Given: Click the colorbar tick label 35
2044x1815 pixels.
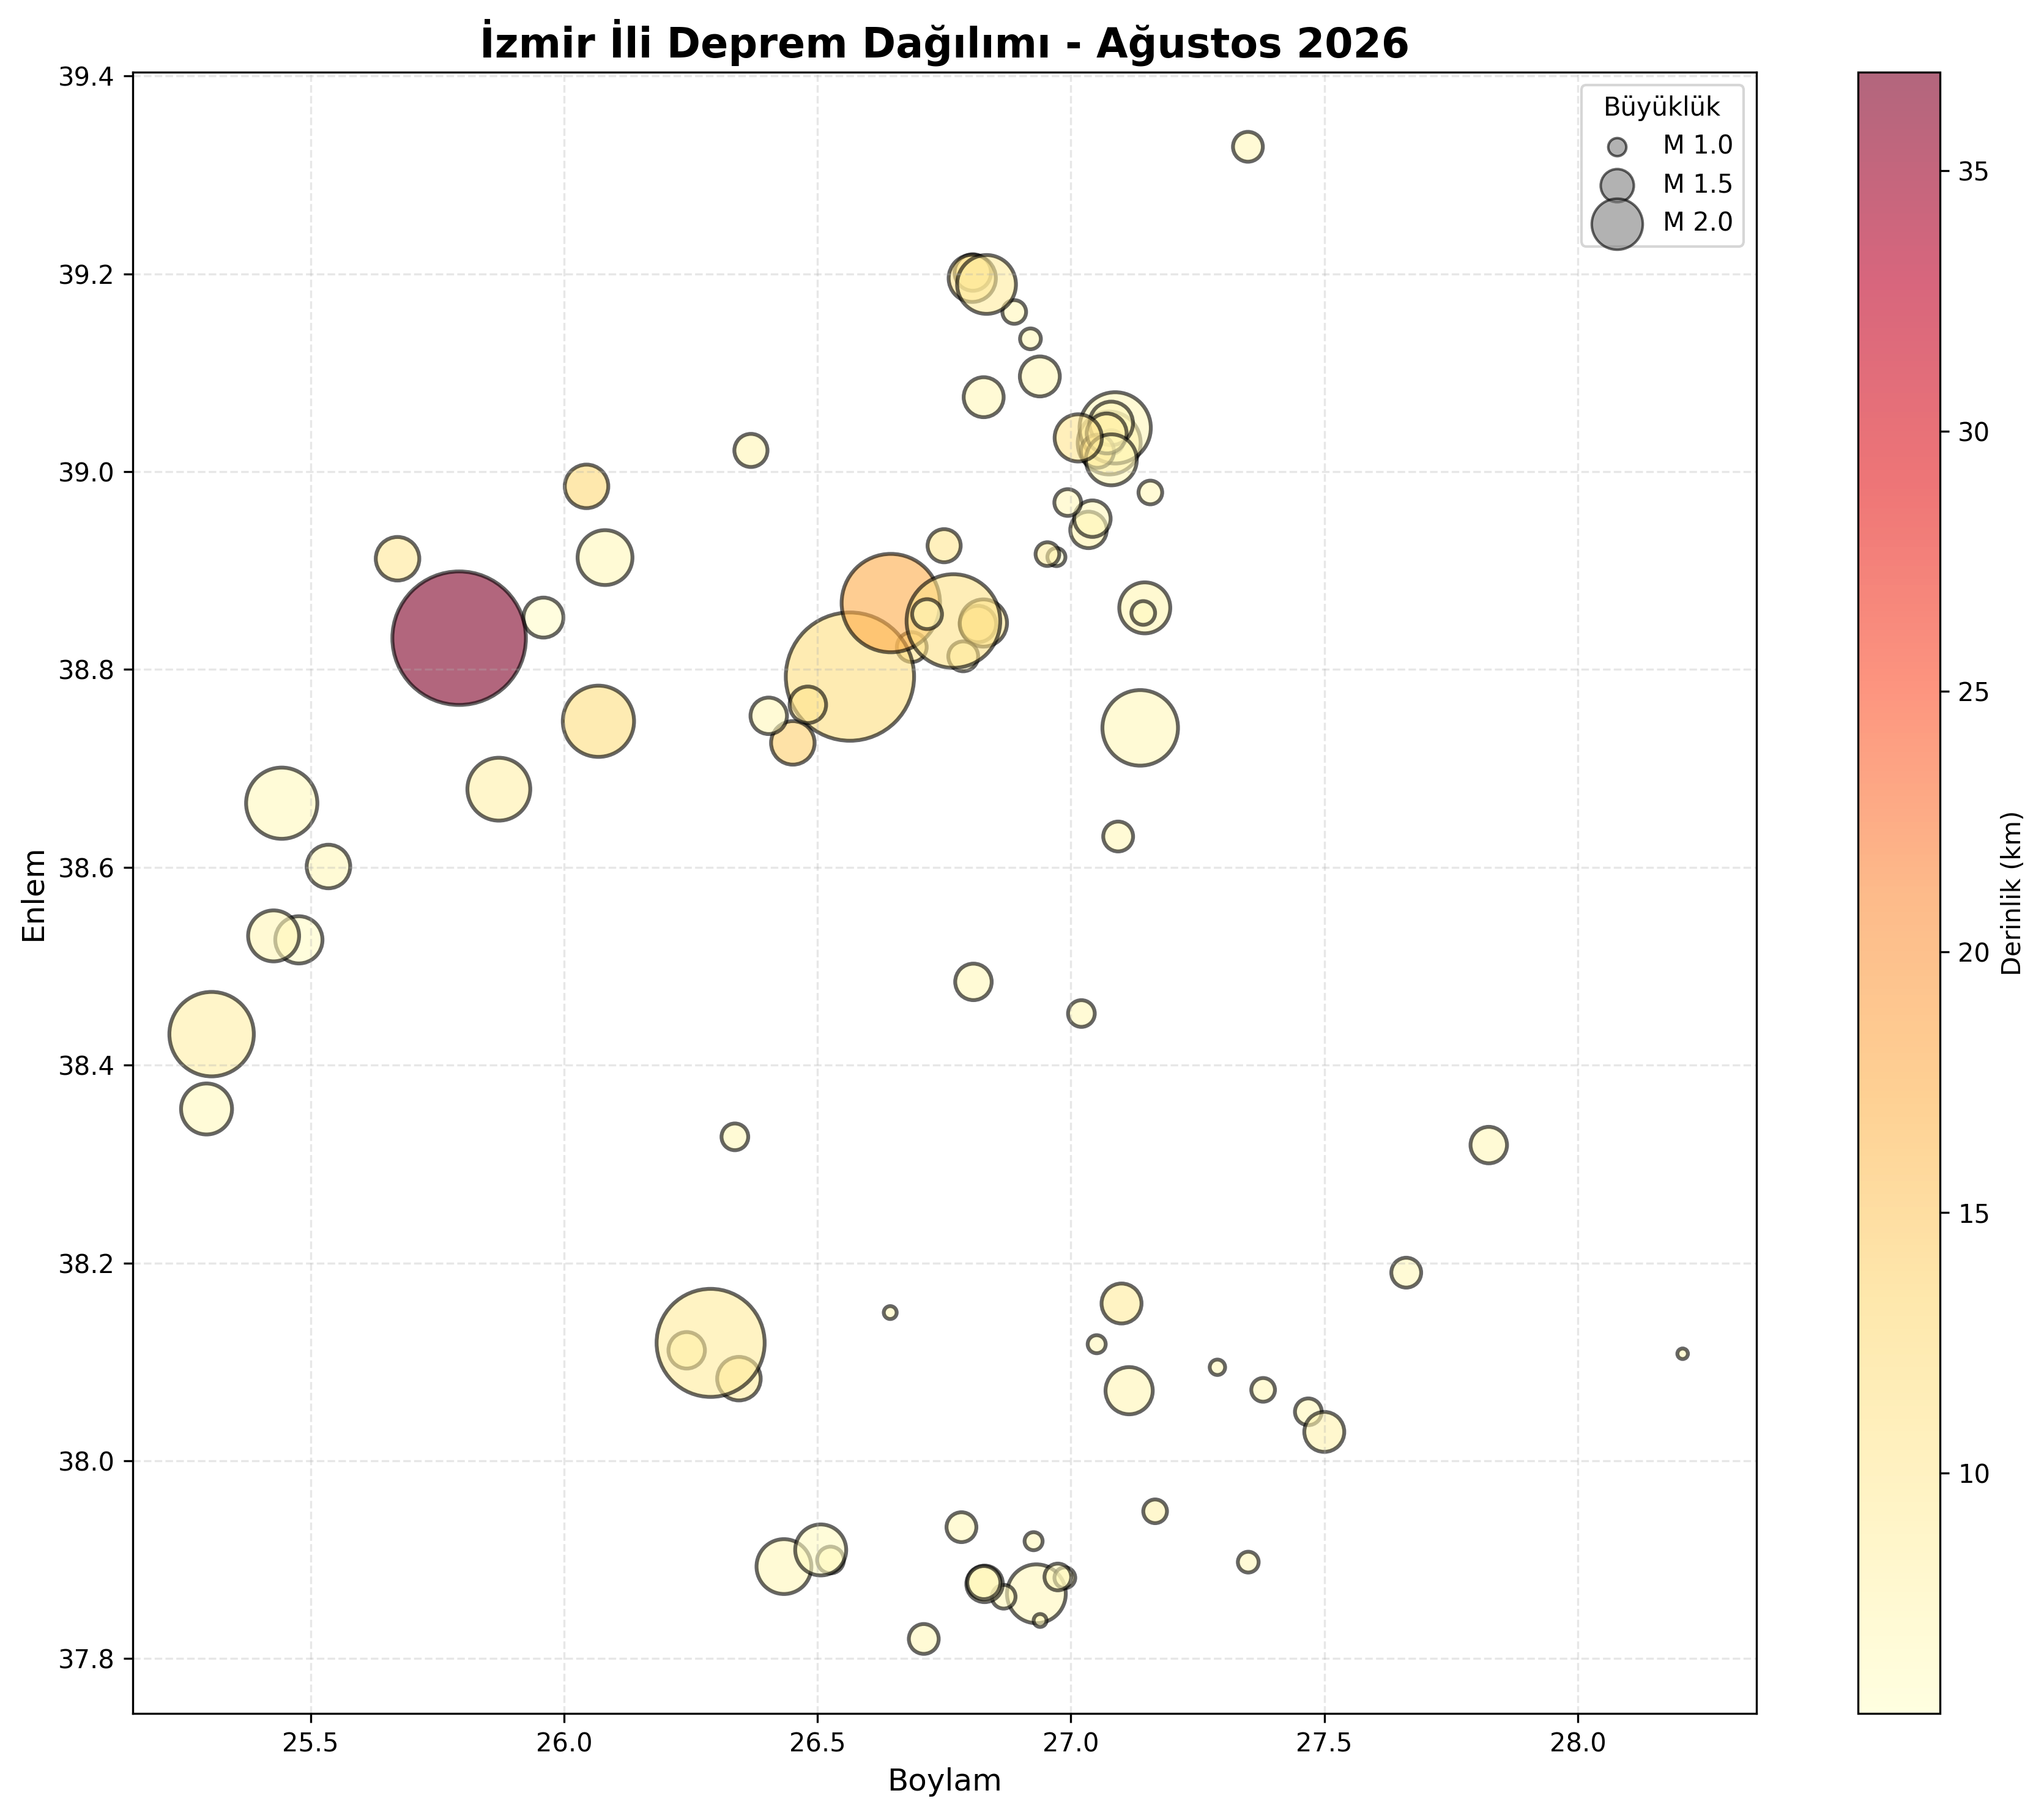Looking at the screenshot, I should [1973, 172].
